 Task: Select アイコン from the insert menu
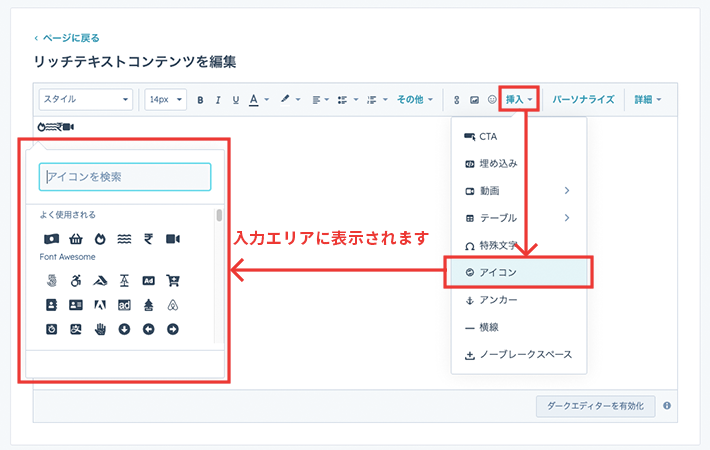click(519, 272)
